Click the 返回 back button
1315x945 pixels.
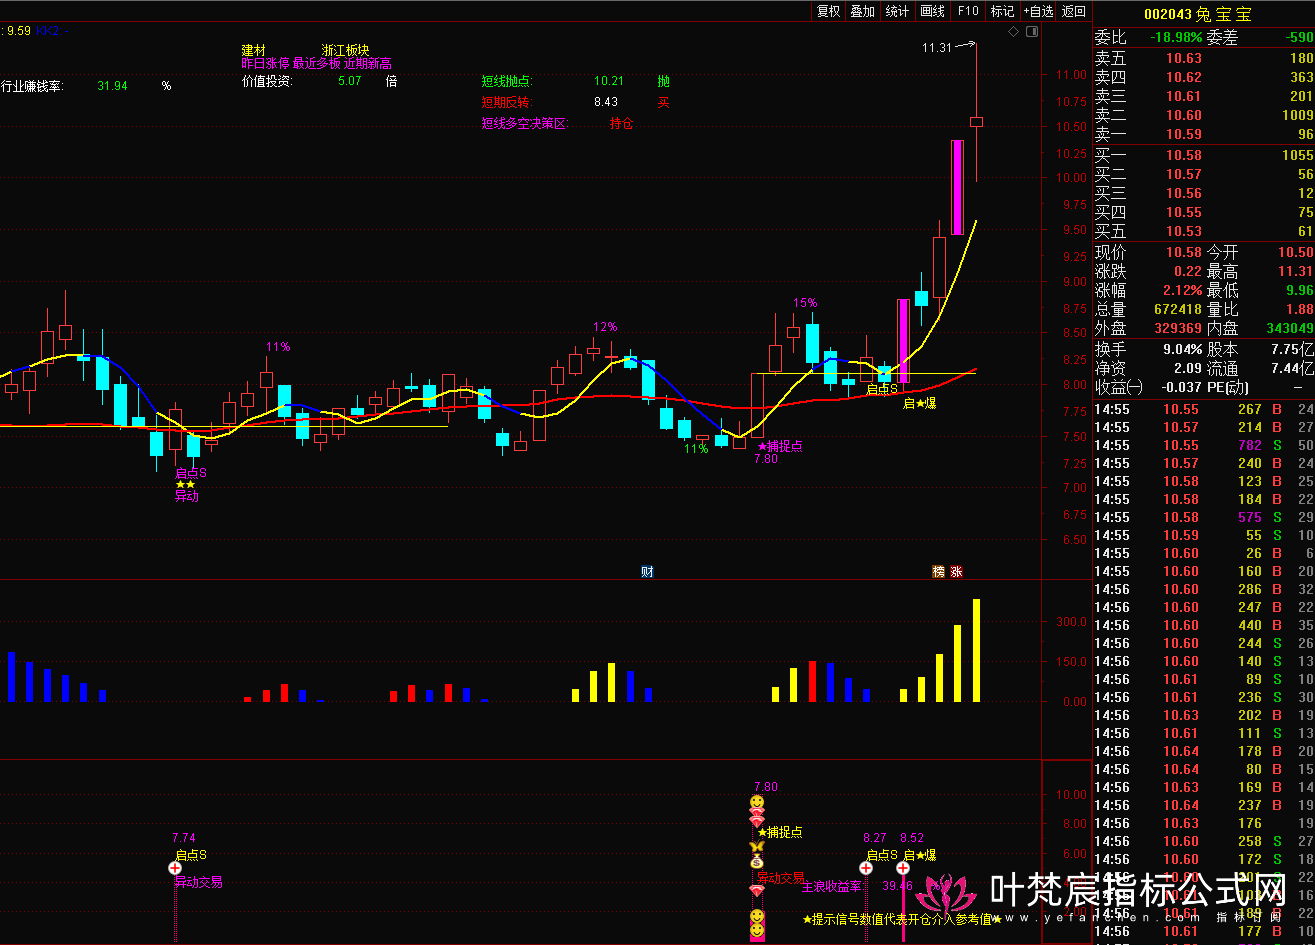[x=1074, y=11]
